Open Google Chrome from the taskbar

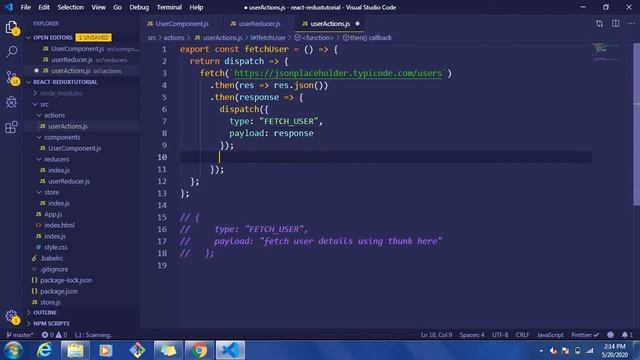pyautogui.click(x=200, y=350)
